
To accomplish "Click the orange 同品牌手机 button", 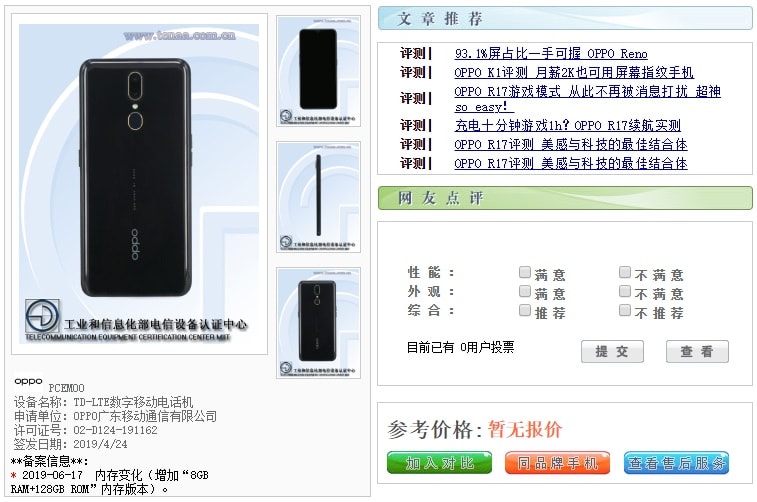I will 557,463.
